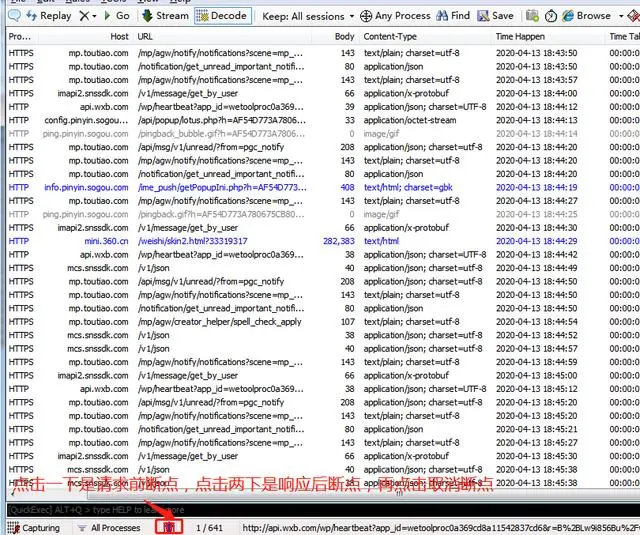This screenshot has height=535, width=640.
Task: Select the api.wxb.com heartbeat session at 18:44:42
Action: coord(323,255)
